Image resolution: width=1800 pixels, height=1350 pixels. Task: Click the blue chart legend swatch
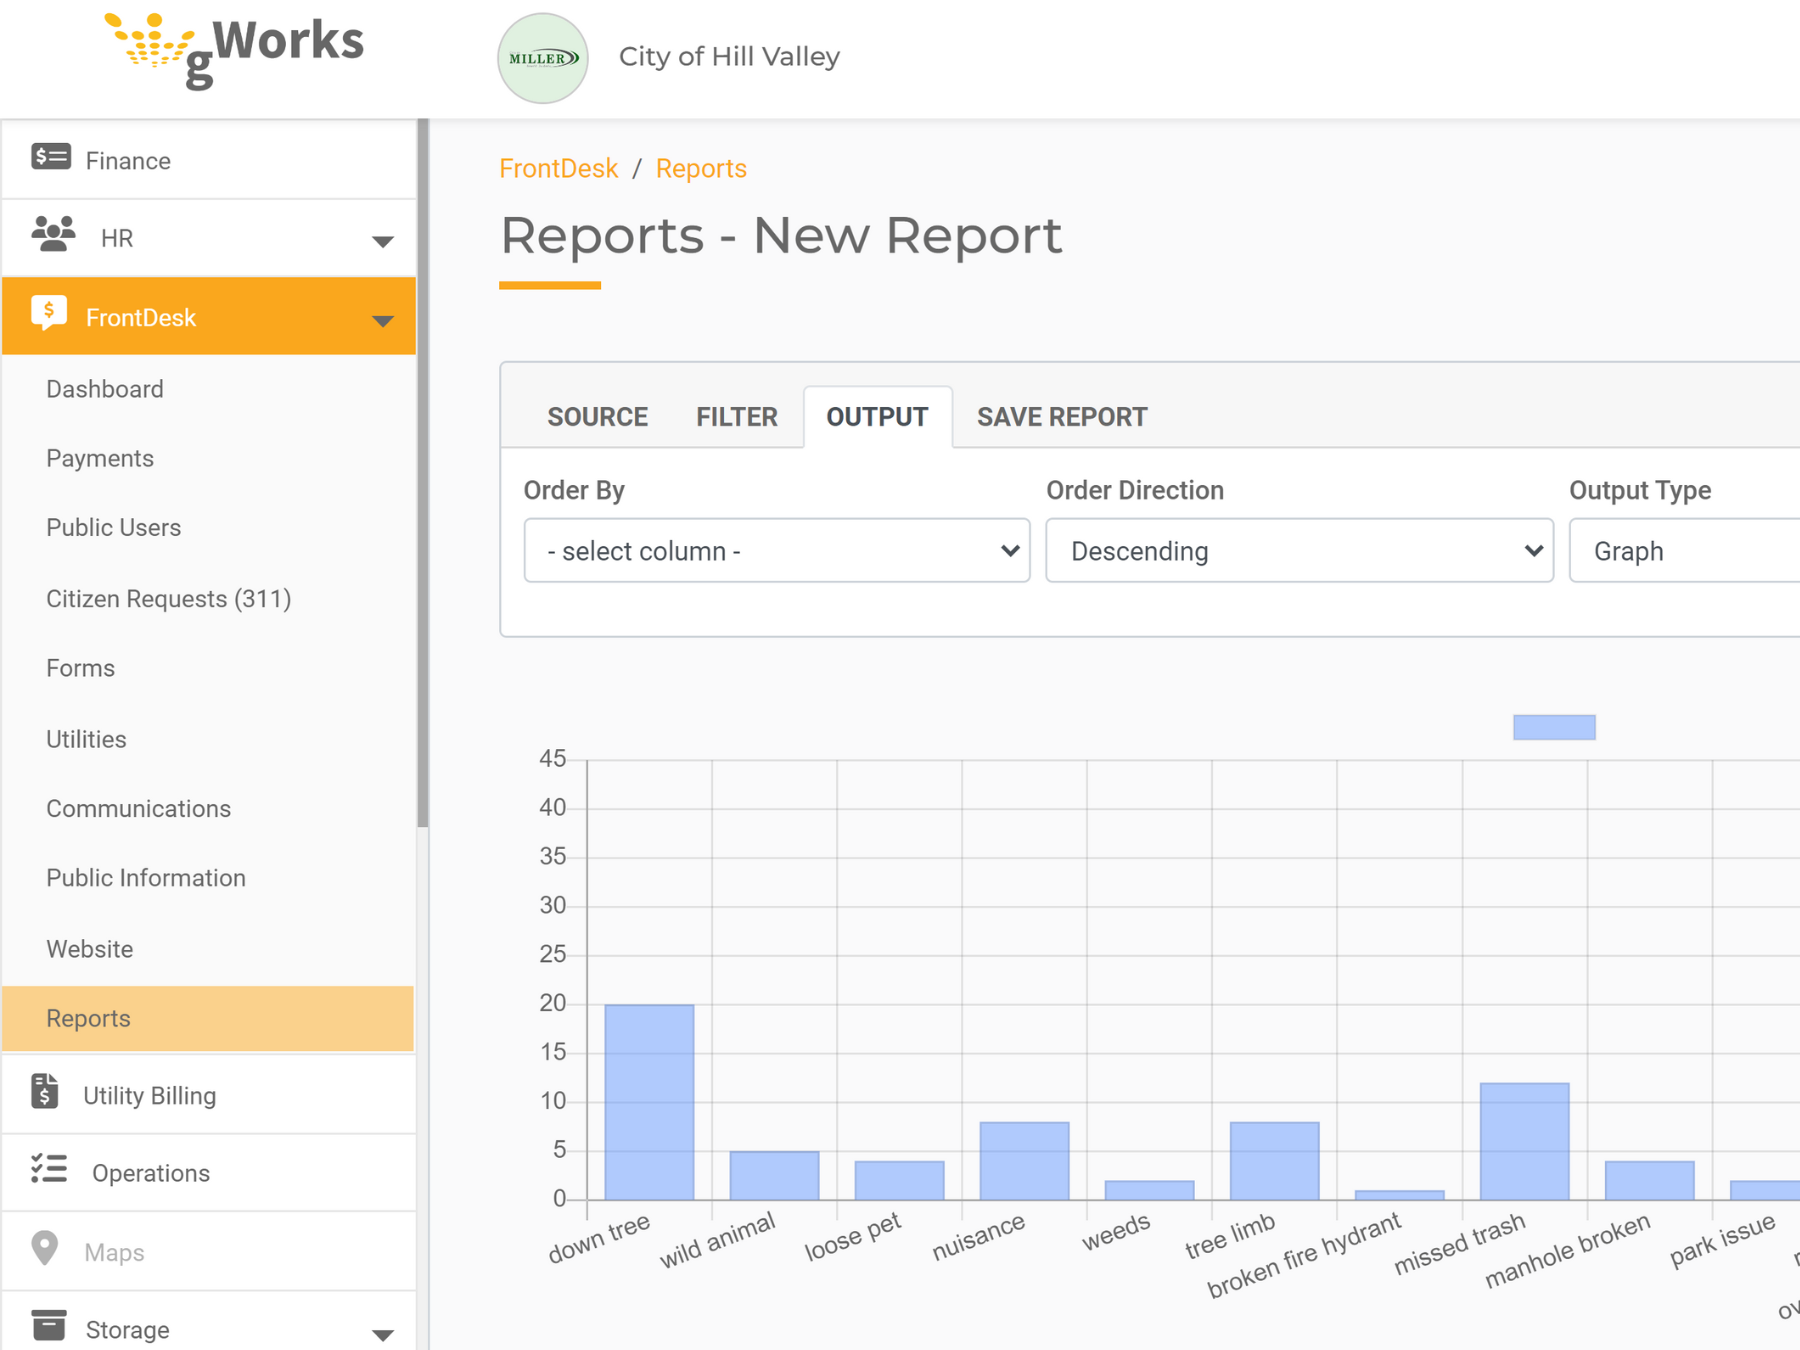pyautogui.click(x=1554, y=725)
